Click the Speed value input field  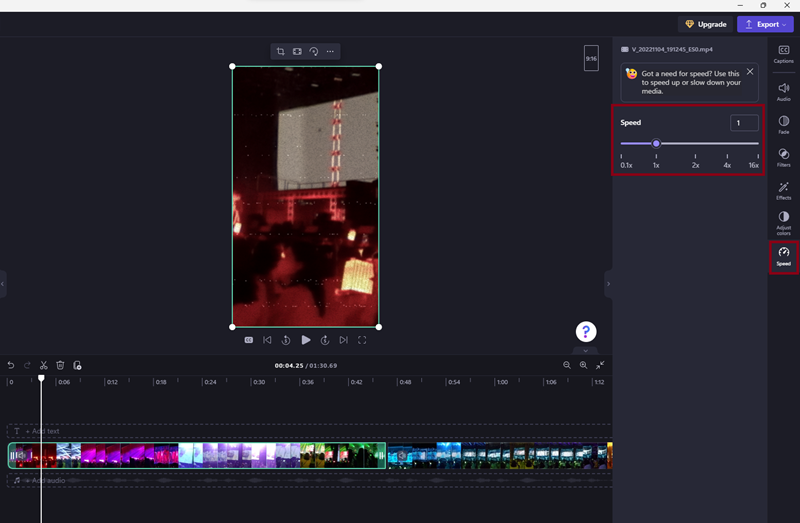[744, 123]
